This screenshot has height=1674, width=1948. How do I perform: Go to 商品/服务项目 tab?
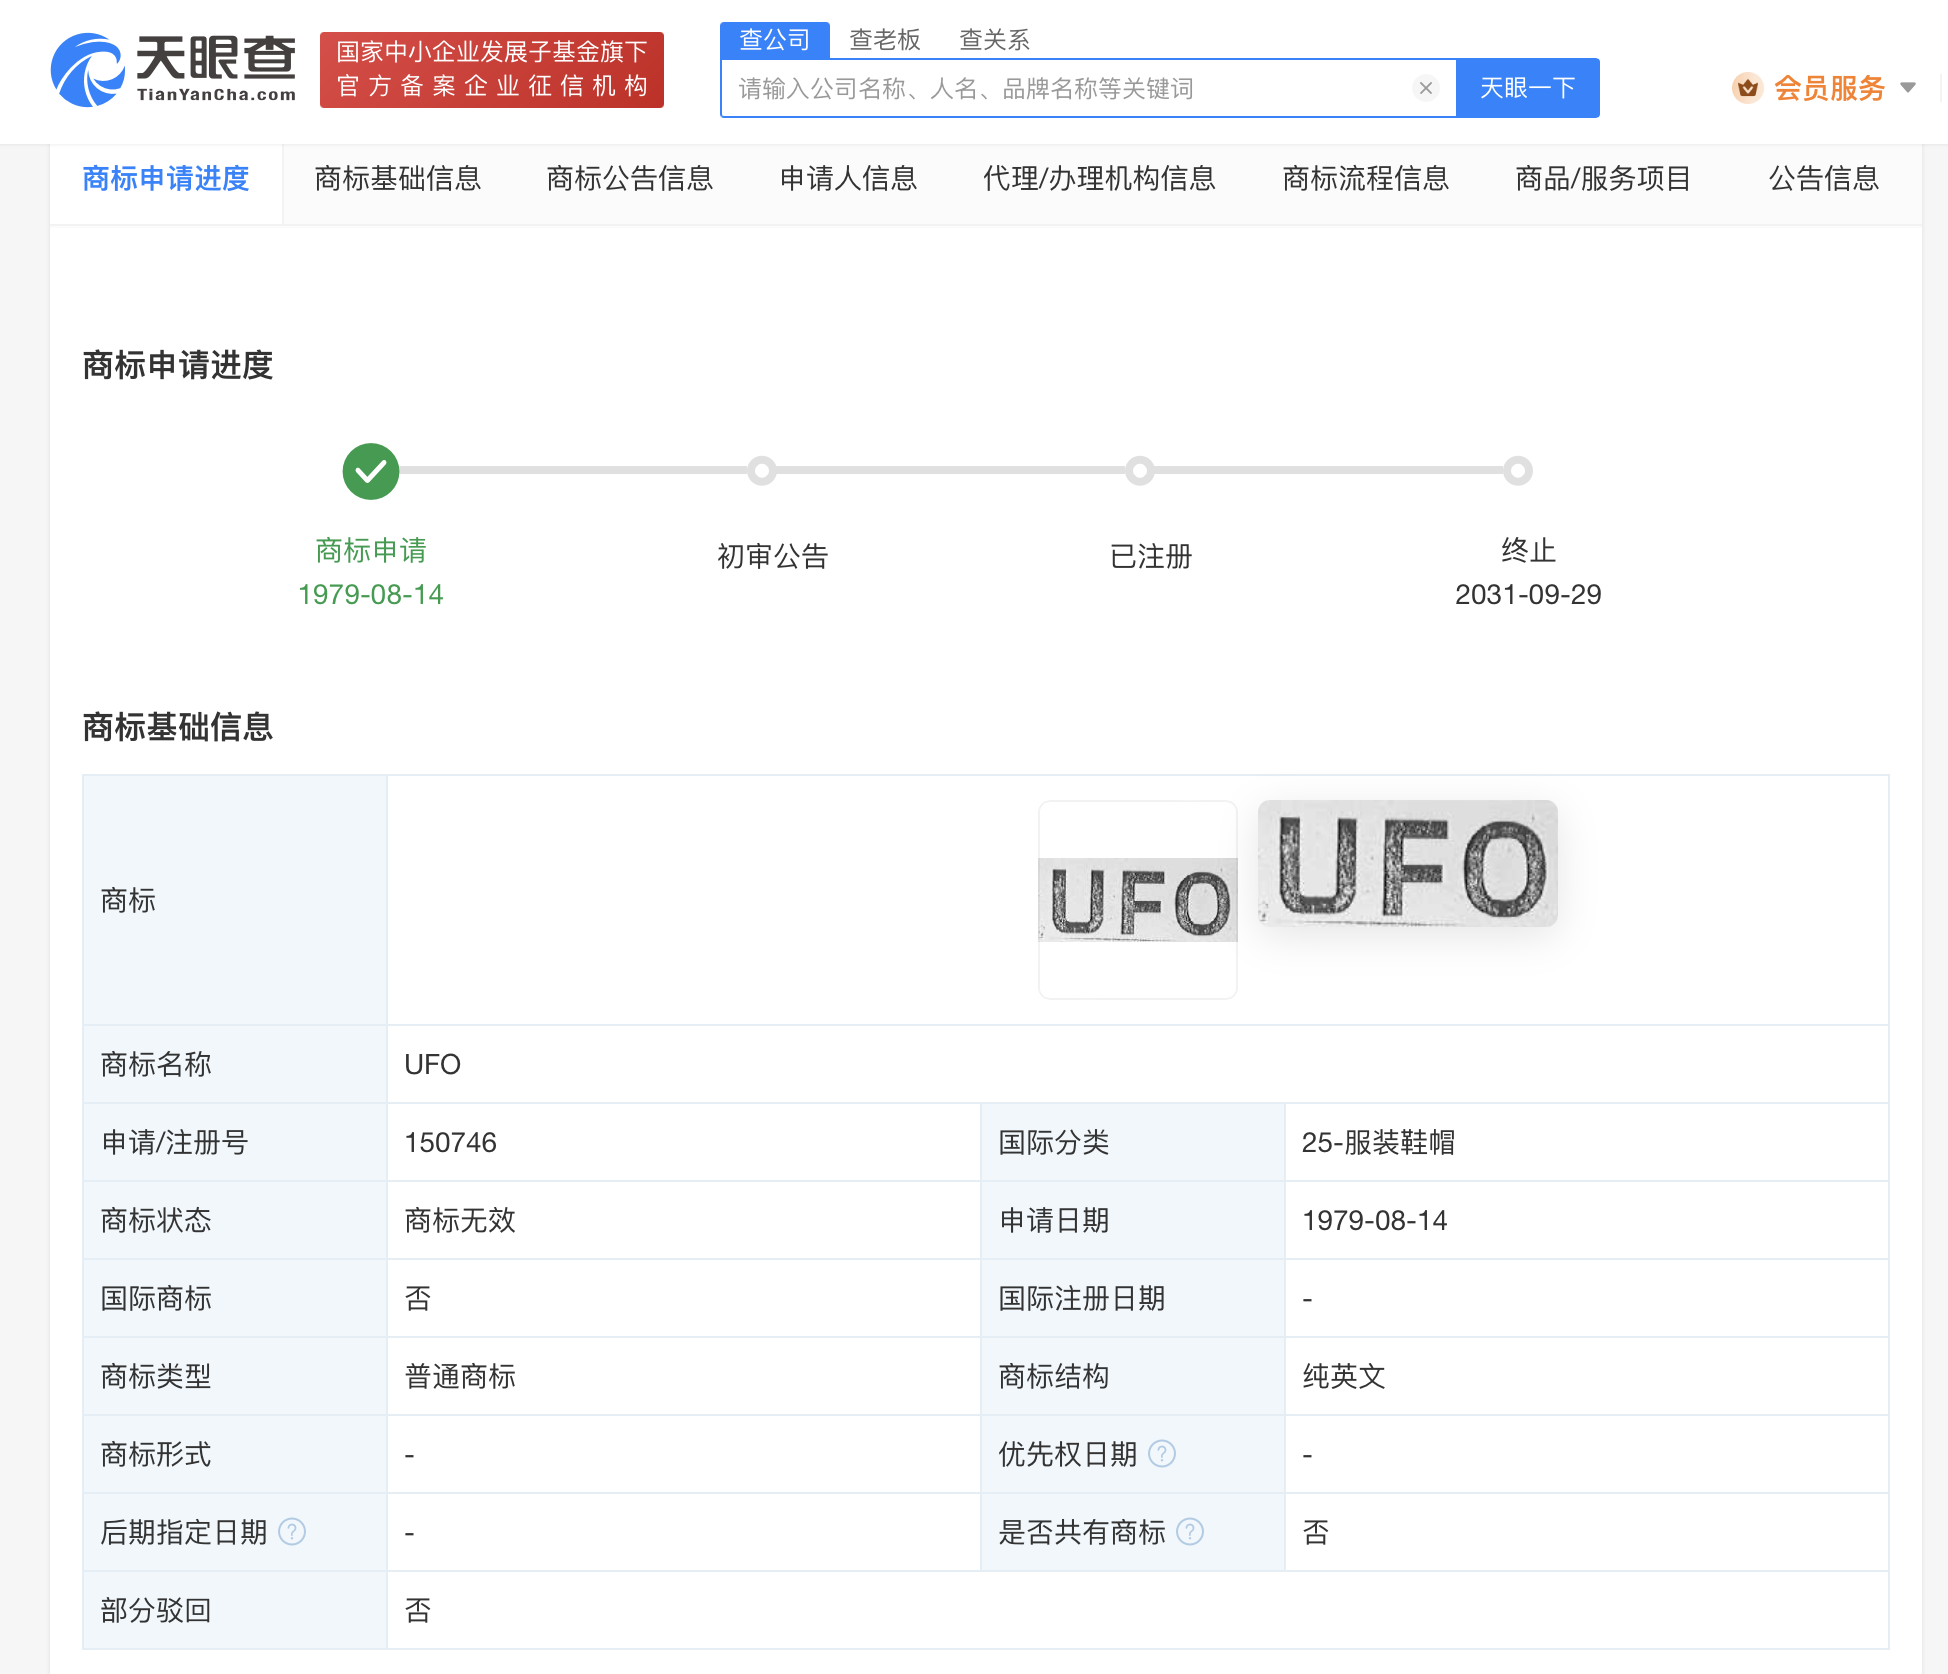[1602, 179]
